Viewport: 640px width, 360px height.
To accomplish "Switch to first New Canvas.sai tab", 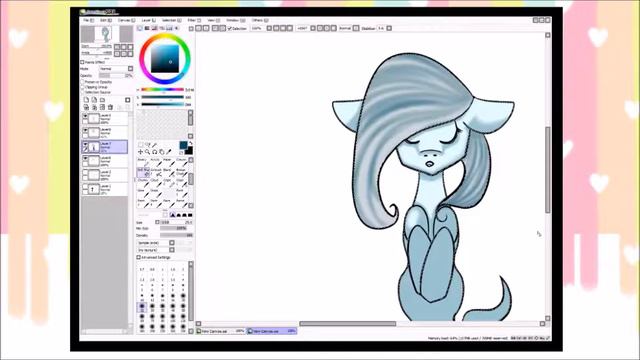I will click(220, 331).
